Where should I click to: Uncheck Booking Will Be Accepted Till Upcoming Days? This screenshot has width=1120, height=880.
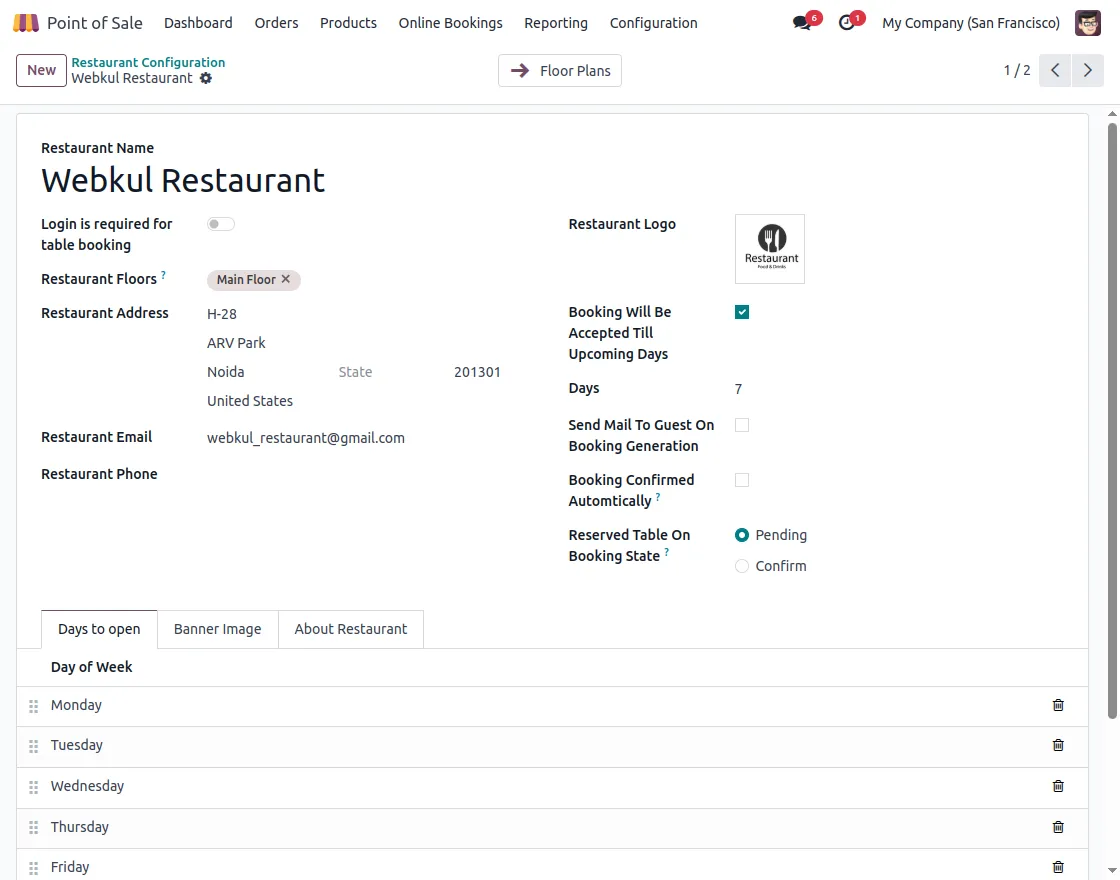tap(742, 312)
